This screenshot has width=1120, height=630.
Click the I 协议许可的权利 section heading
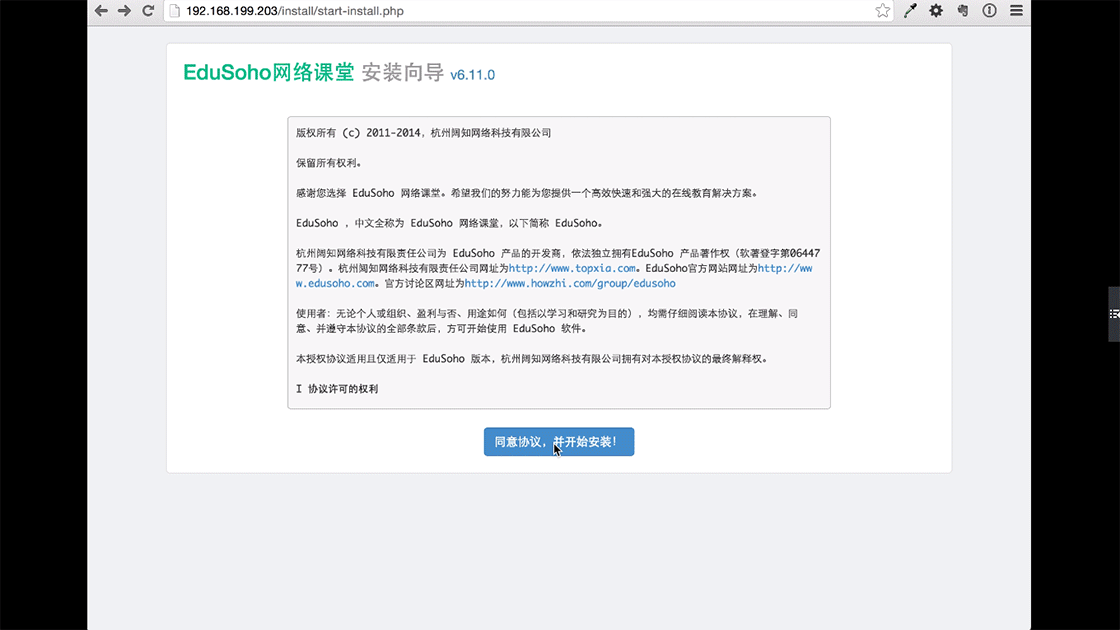[337, 389]
